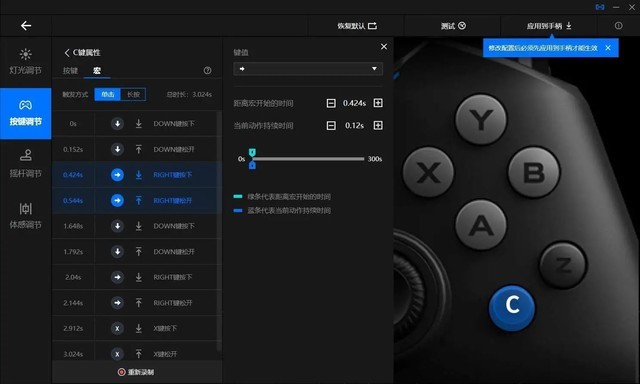This screenshot has width=640, height=384.
Task: Go back from C键属性 panel
Action: [67, 53]
